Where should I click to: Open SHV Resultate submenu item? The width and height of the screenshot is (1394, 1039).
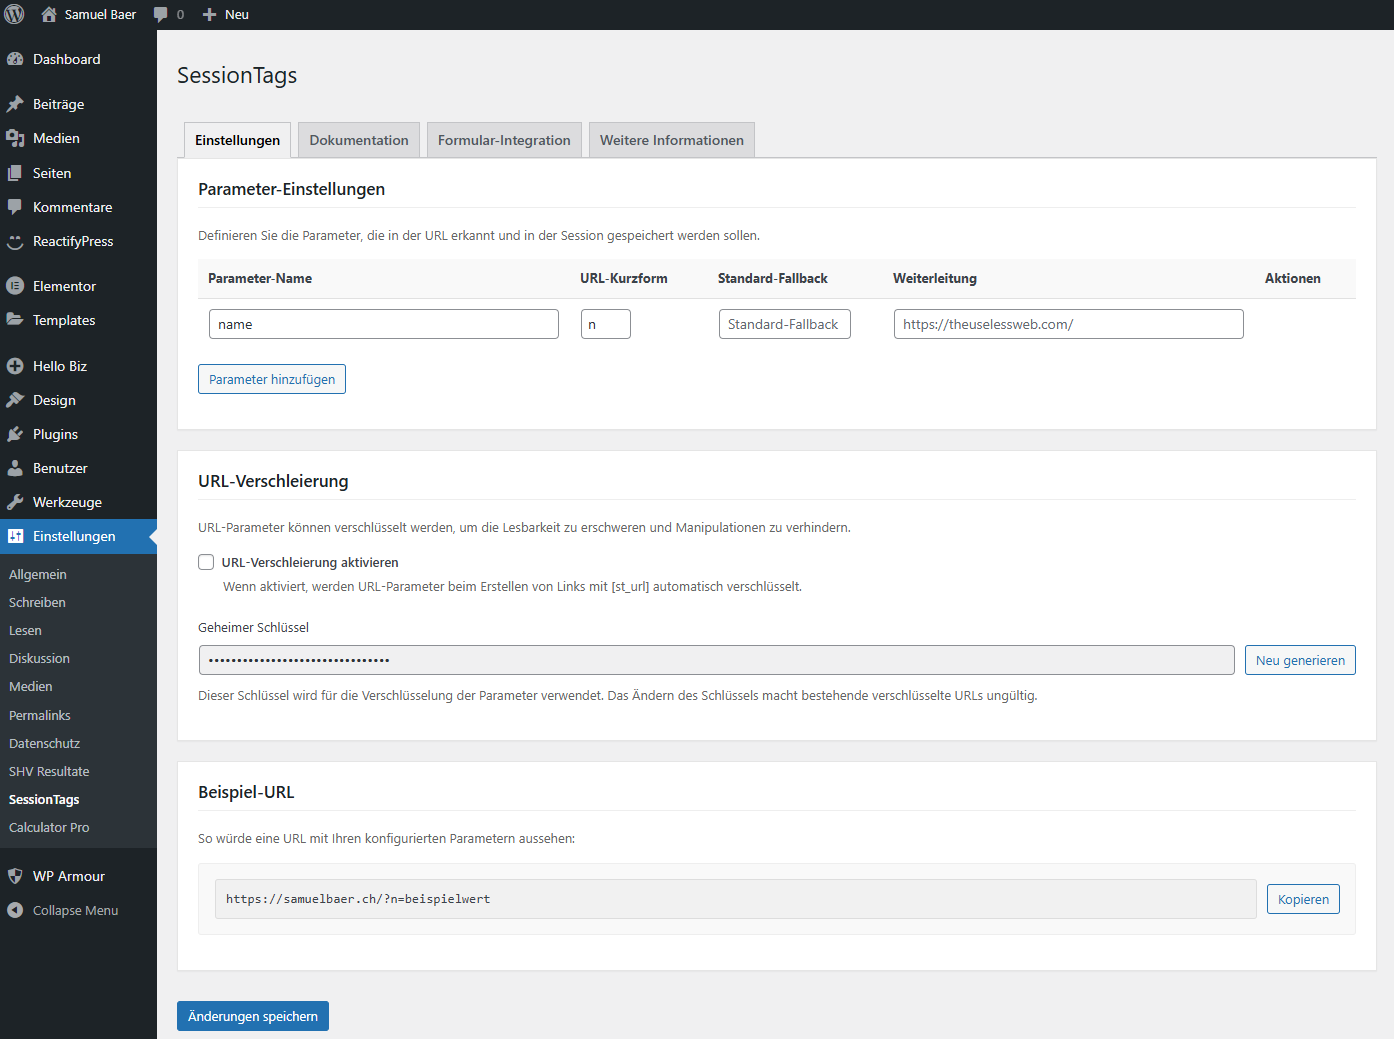[49, 771]
